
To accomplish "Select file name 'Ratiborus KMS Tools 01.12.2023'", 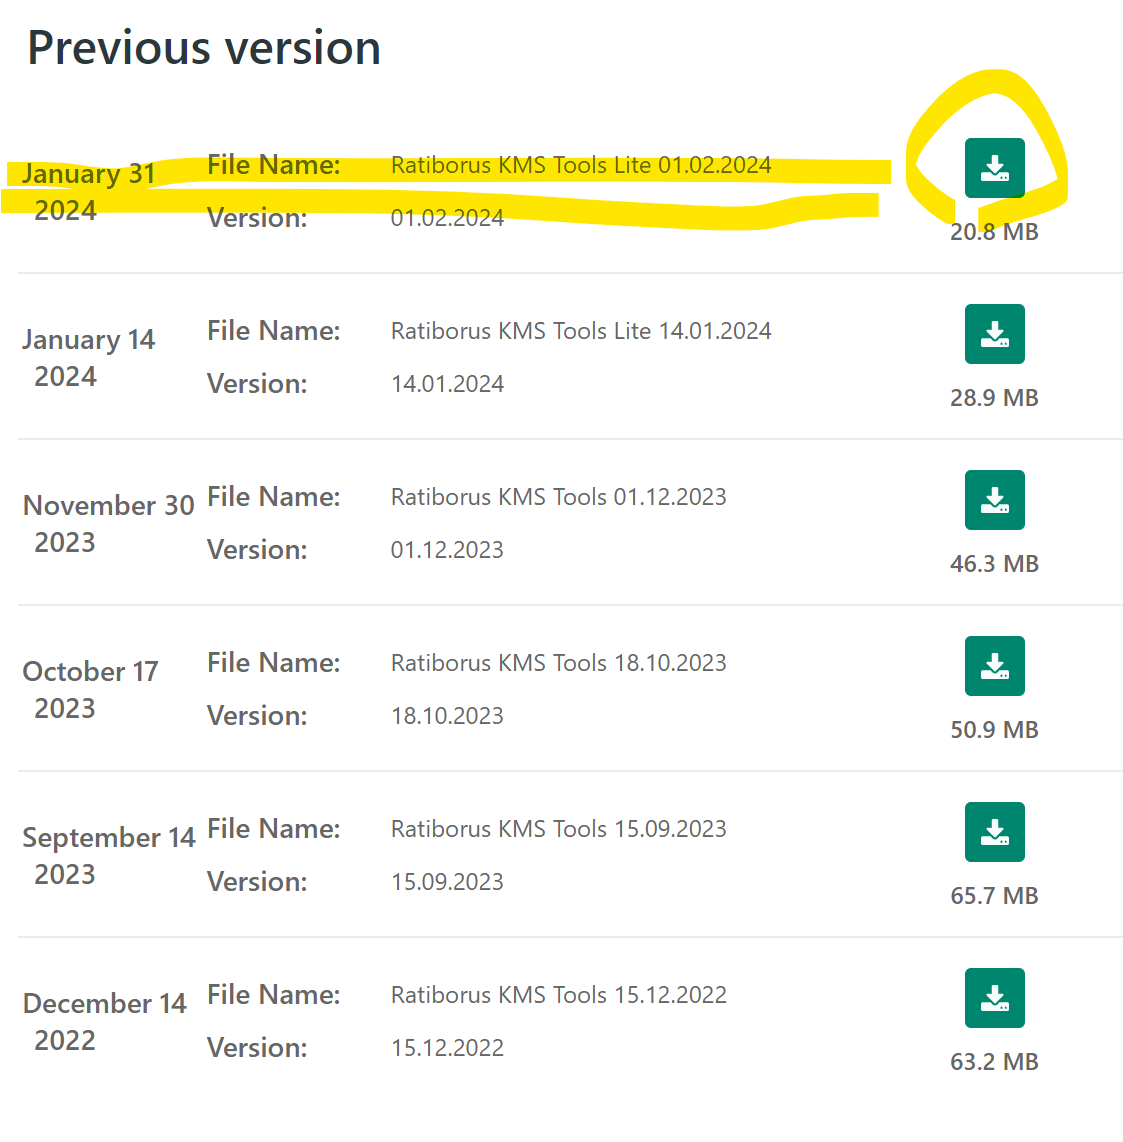I will tap(559, 497).
